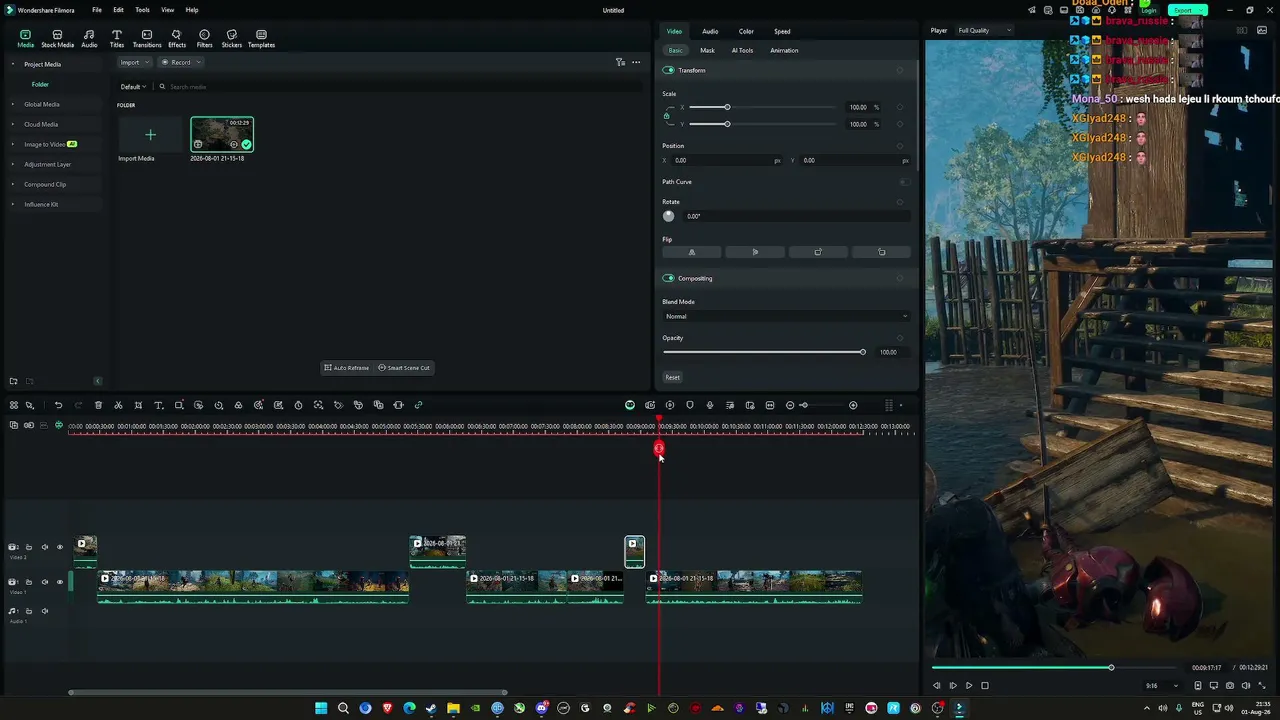Zoom in the timeline with plus icon

point(853,405)
